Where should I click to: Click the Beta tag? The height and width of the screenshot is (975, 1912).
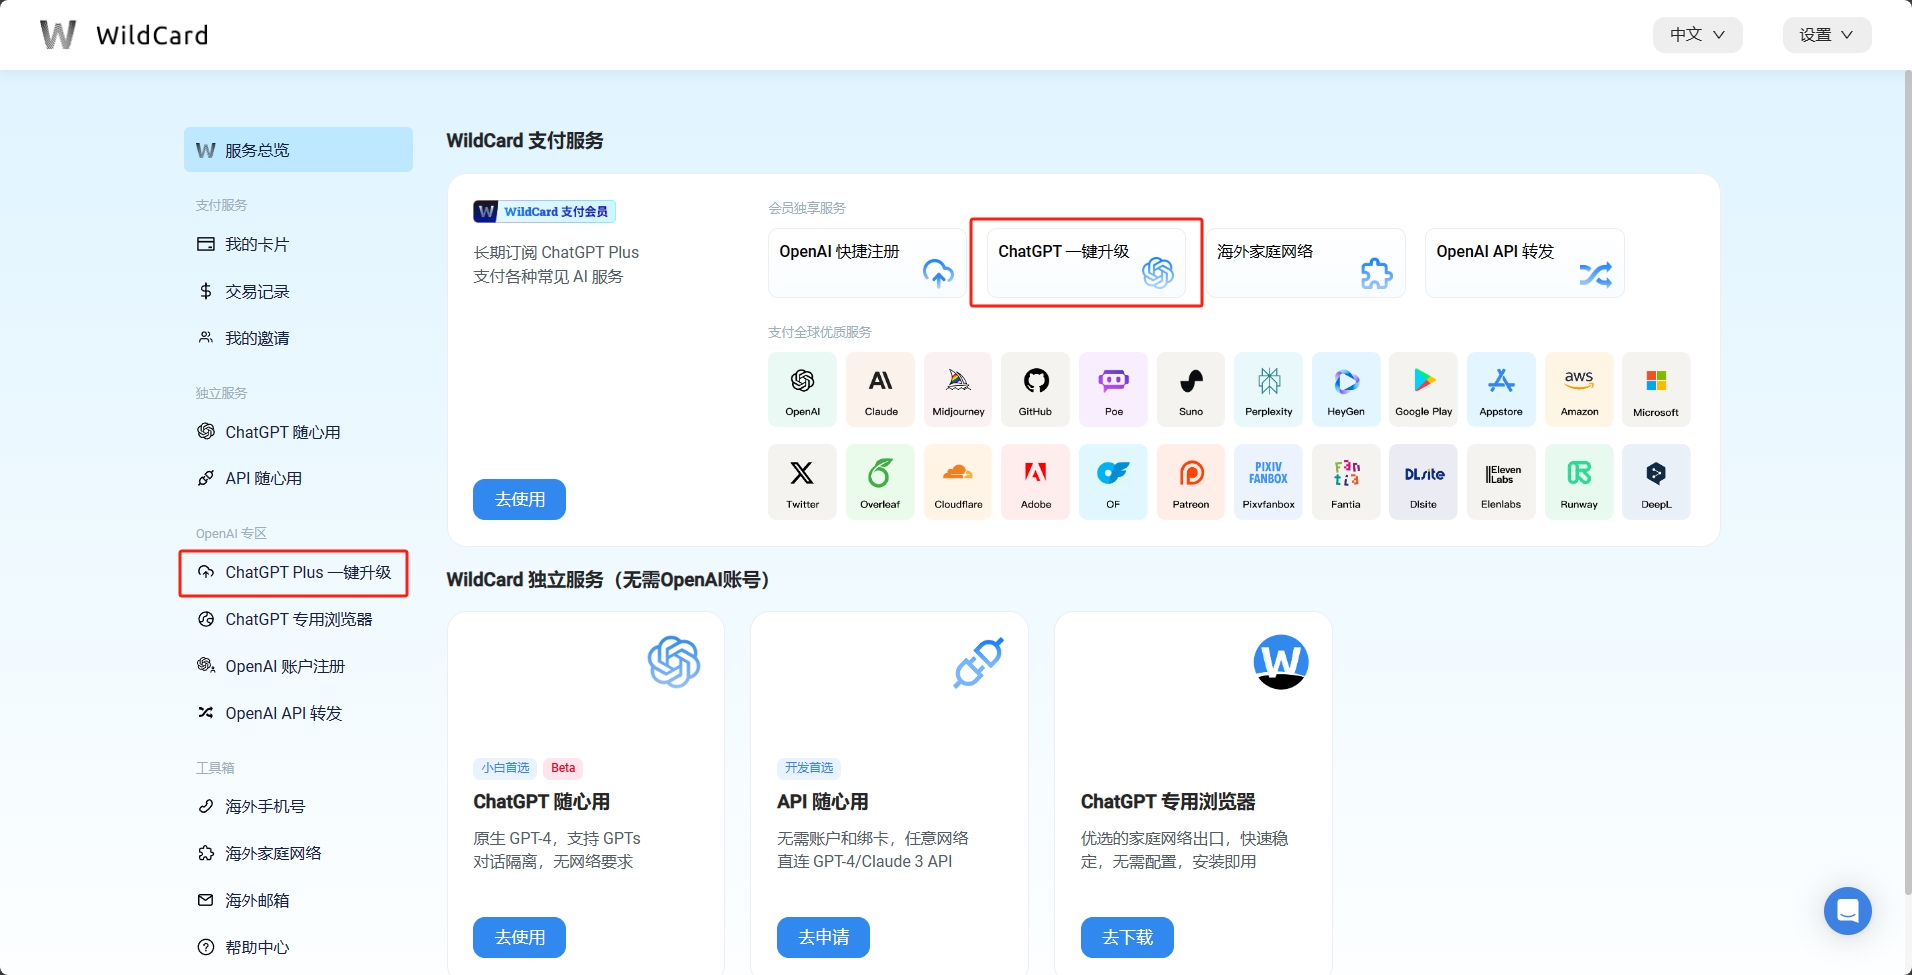(563, 768)
